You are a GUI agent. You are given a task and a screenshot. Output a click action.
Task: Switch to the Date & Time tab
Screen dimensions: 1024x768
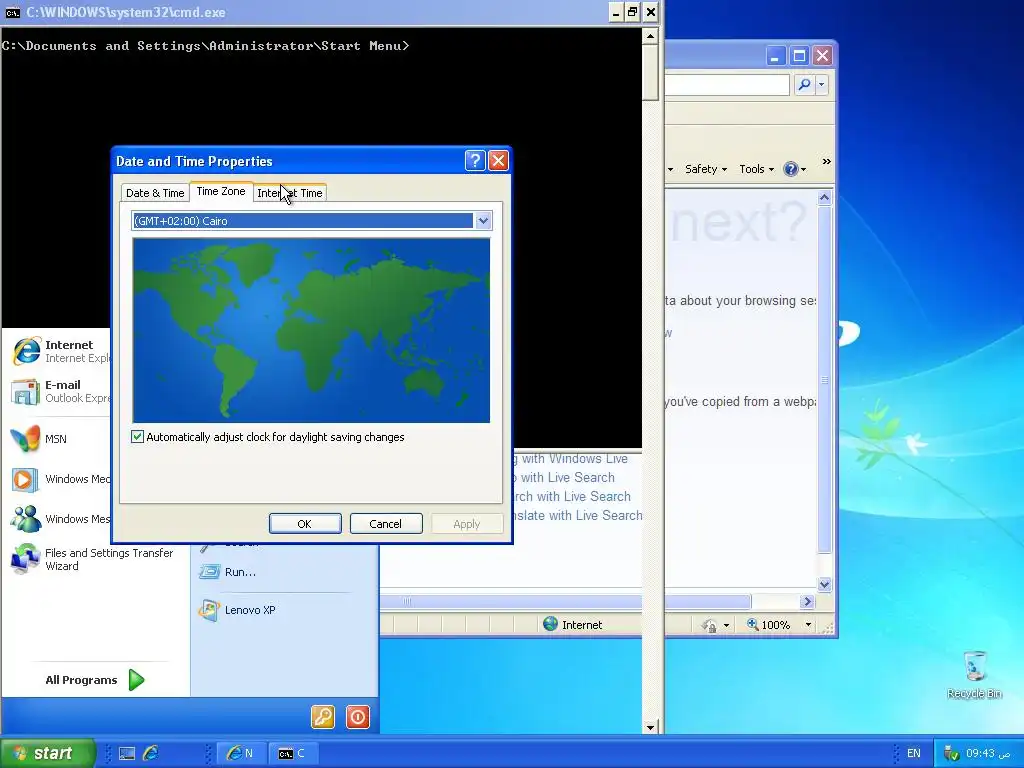click(155, 193)
